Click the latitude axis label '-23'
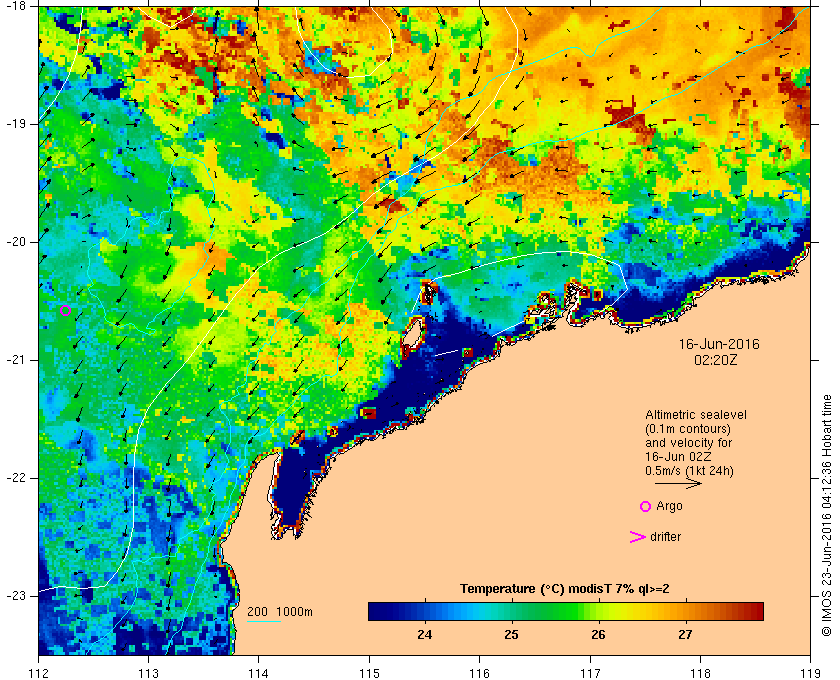This screenshot has height=680, width=840. point(15,595)
